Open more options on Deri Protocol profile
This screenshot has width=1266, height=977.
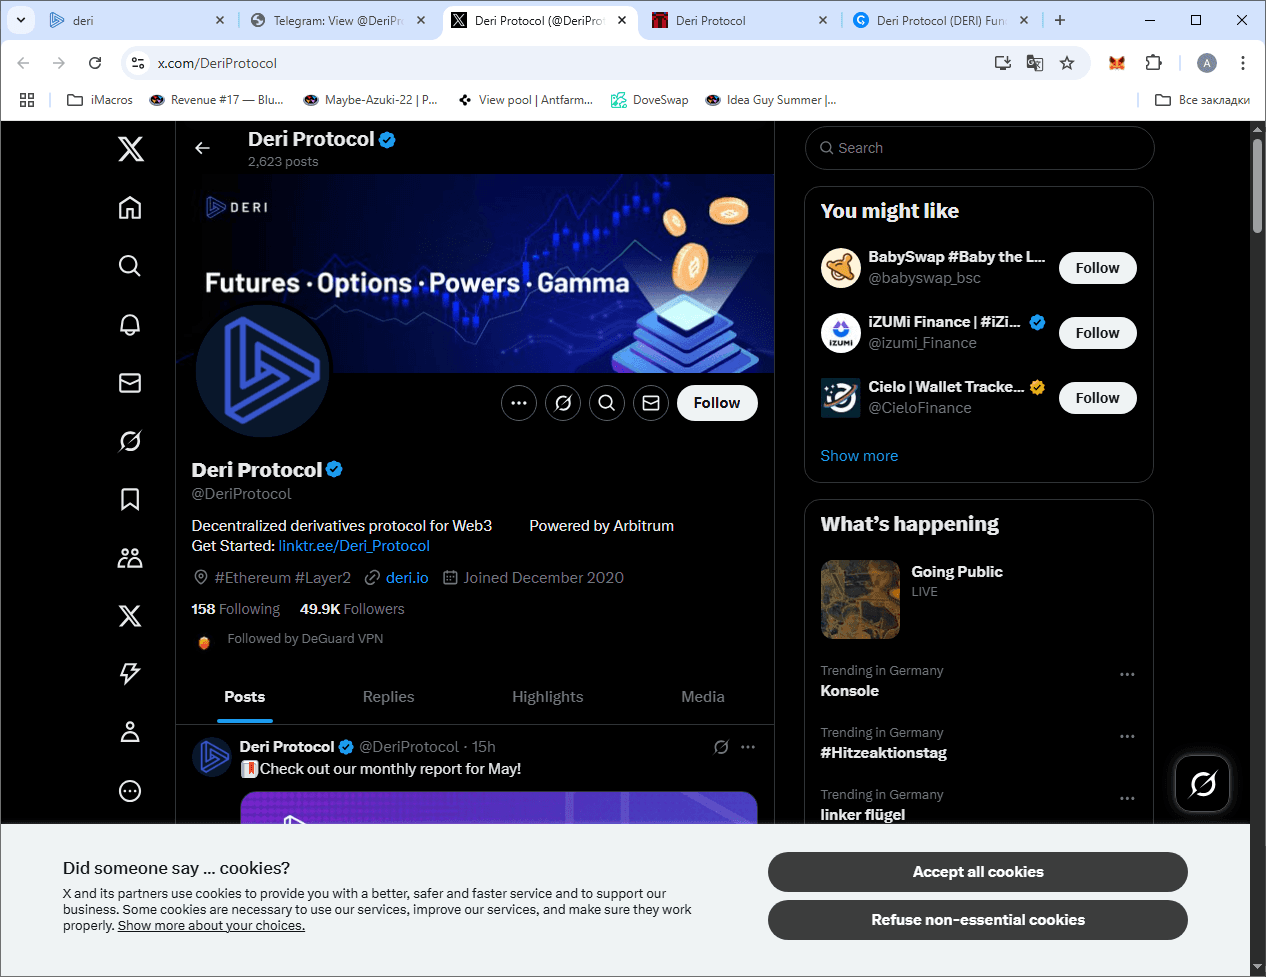click(x=519, y=403)
